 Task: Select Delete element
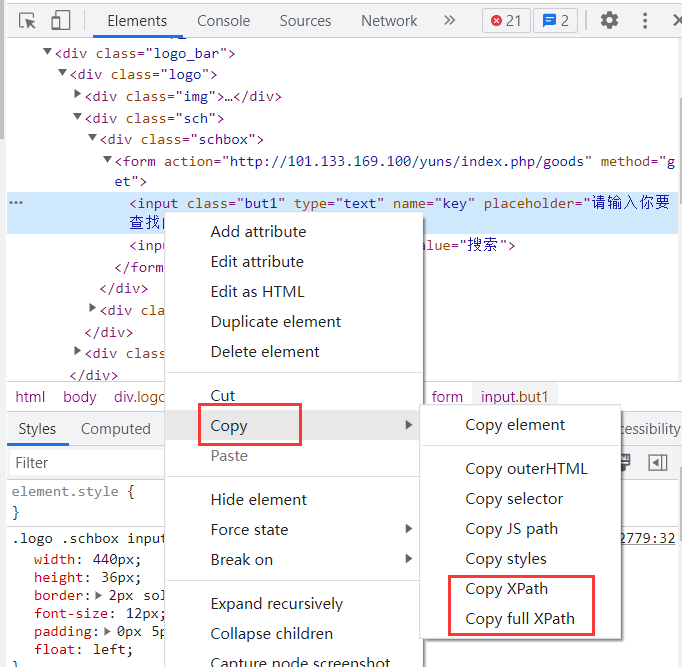pos(265,352)
